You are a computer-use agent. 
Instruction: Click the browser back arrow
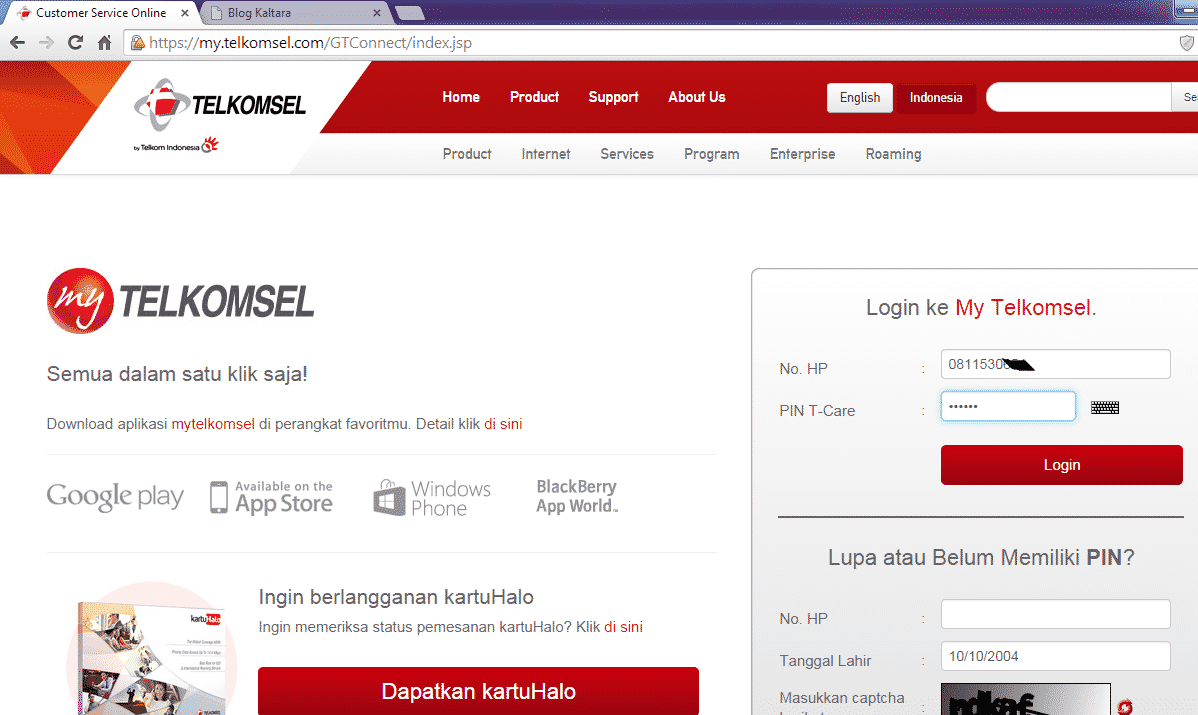coord(18,43)
